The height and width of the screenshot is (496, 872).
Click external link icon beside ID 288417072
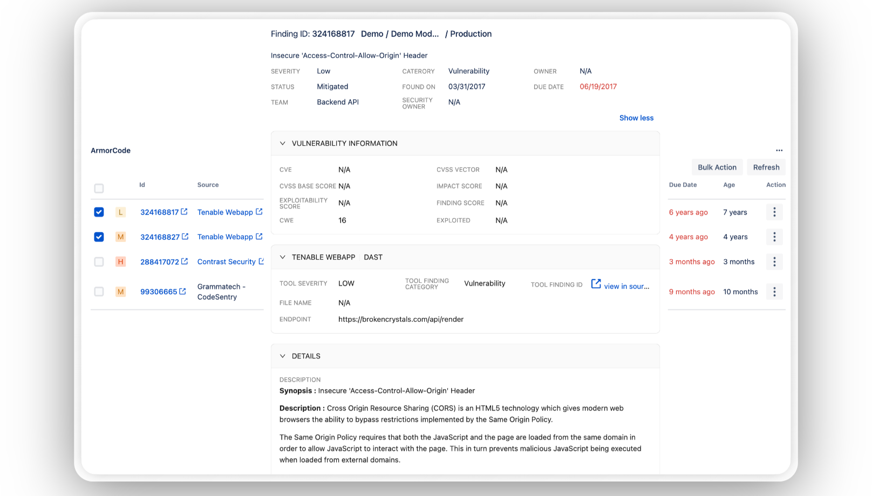tap(184, 262)
